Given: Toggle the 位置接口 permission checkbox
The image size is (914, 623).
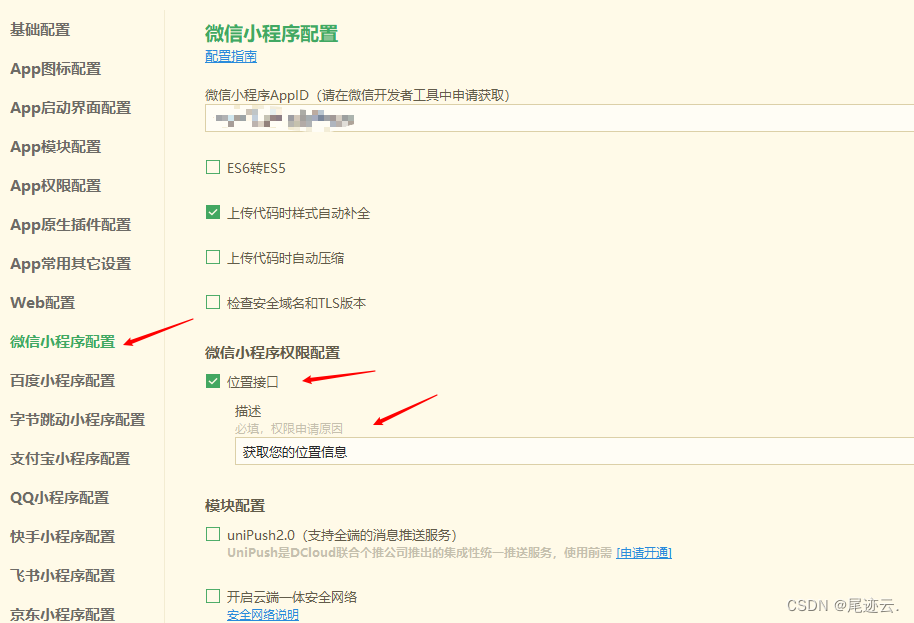Looking at the screenshot, I should pyautogui.click(x=213, y=381).
